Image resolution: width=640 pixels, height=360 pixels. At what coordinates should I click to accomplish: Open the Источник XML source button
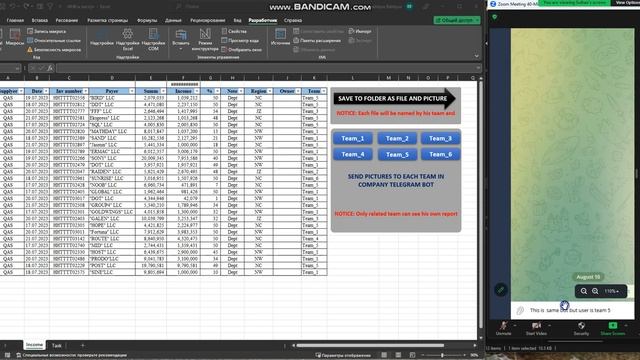pos(280,37)
